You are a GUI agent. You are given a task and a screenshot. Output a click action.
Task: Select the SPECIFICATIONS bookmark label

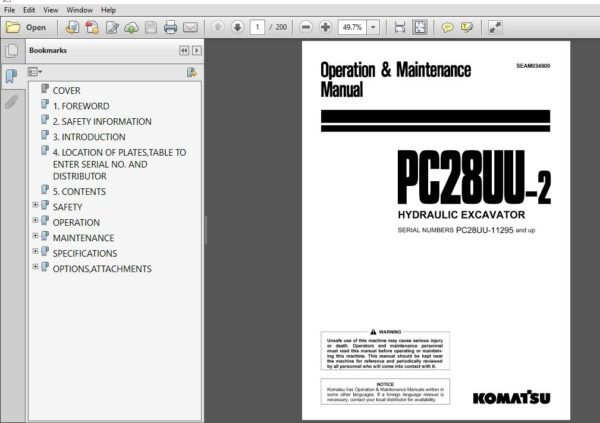tap(85, 253)
